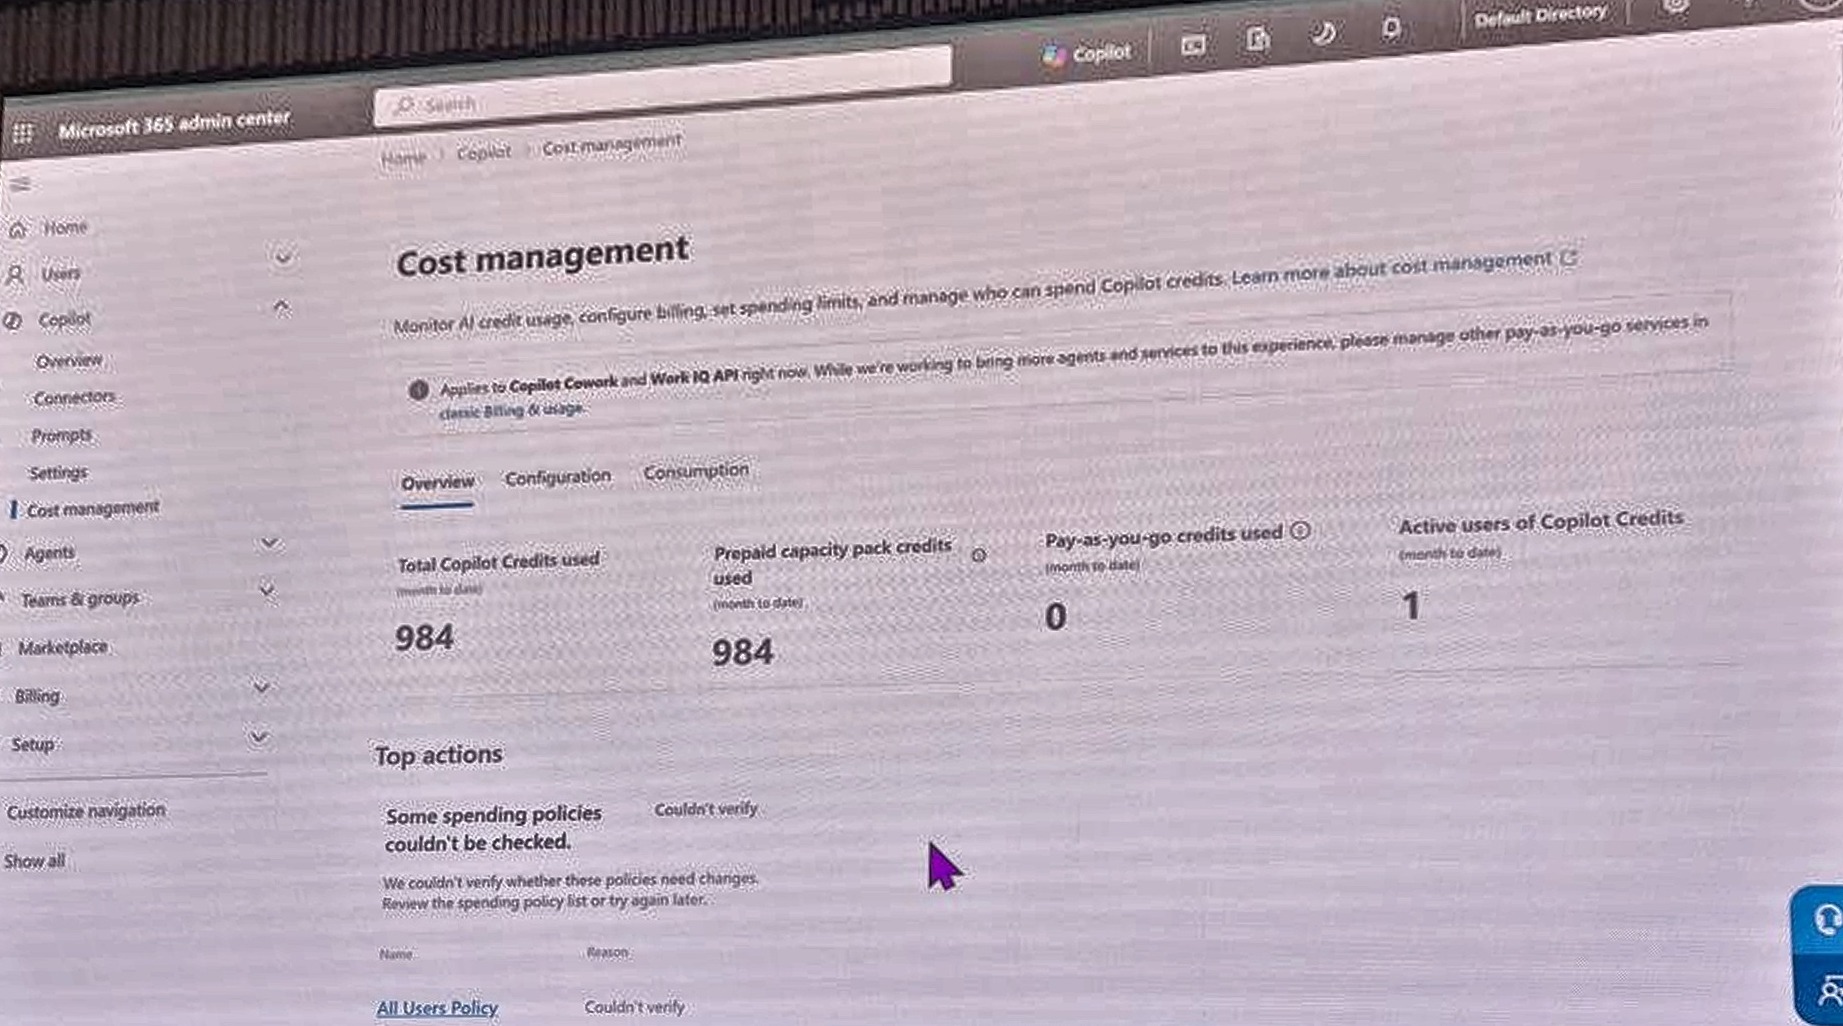Click the Default Directory tenant label

pos(1540,16)
